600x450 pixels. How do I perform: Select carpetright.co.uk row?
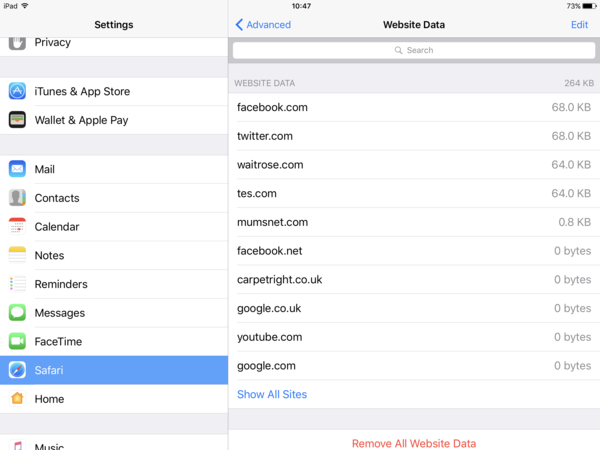[414, 279]
